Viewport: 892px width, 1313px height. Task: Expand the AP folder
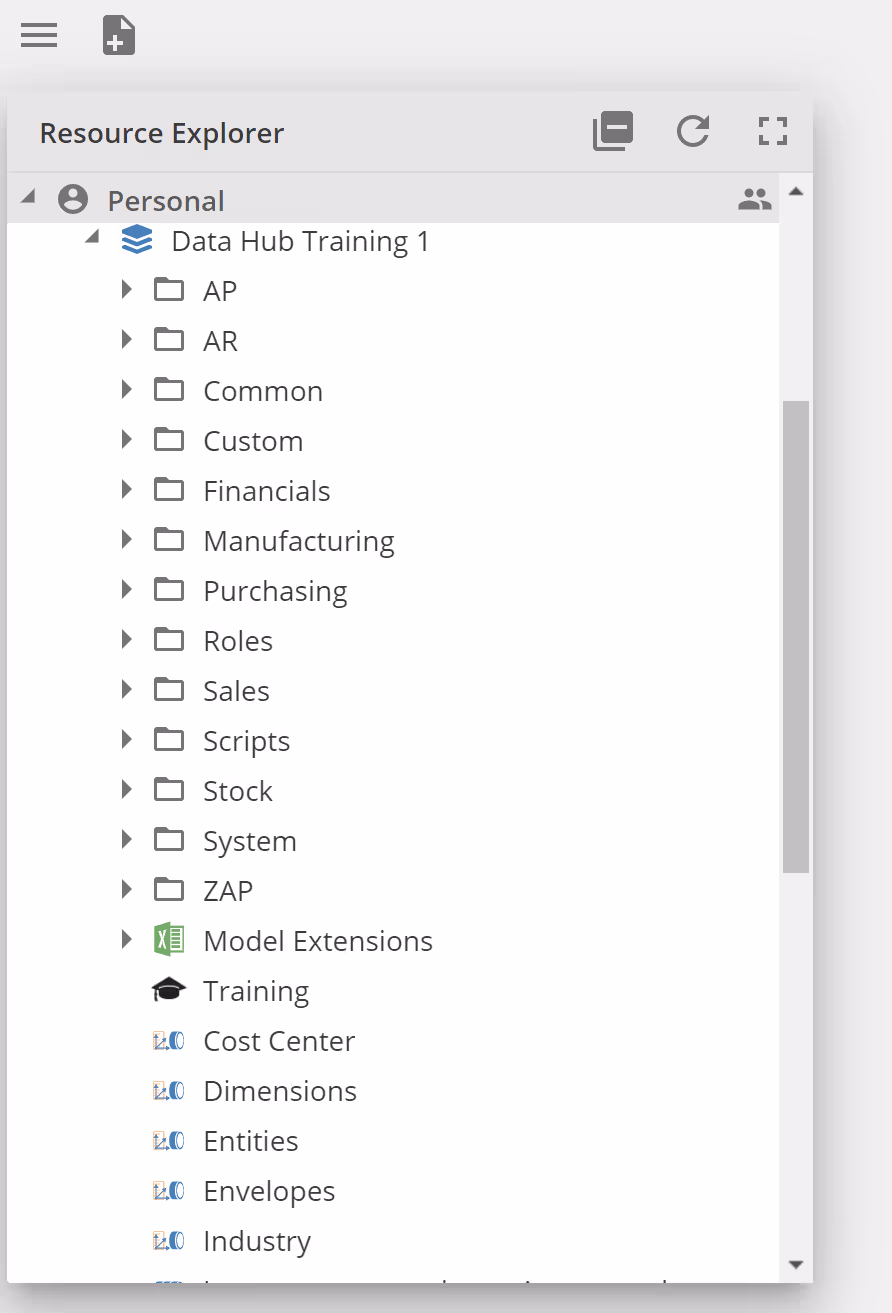click(x=126, y=290)
